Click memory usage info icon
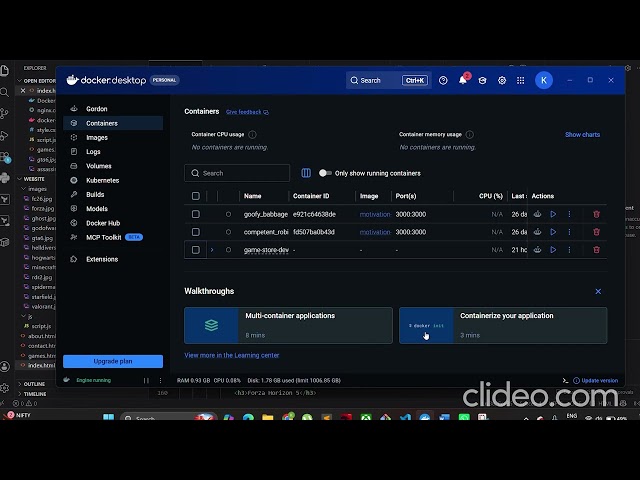 [470, 134]
